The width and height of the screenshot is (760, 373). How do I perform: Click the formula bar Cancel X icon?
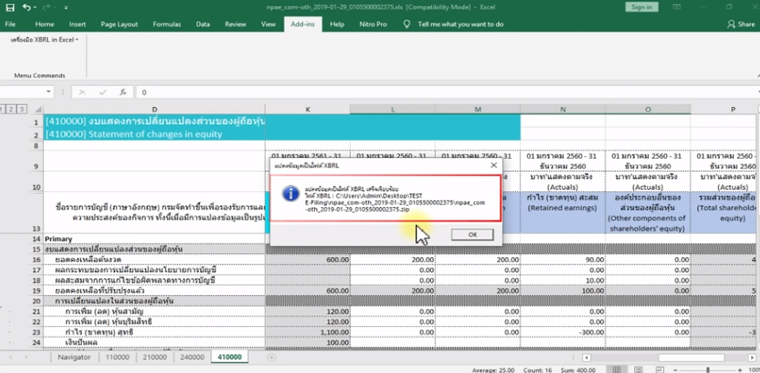(82, 92)
